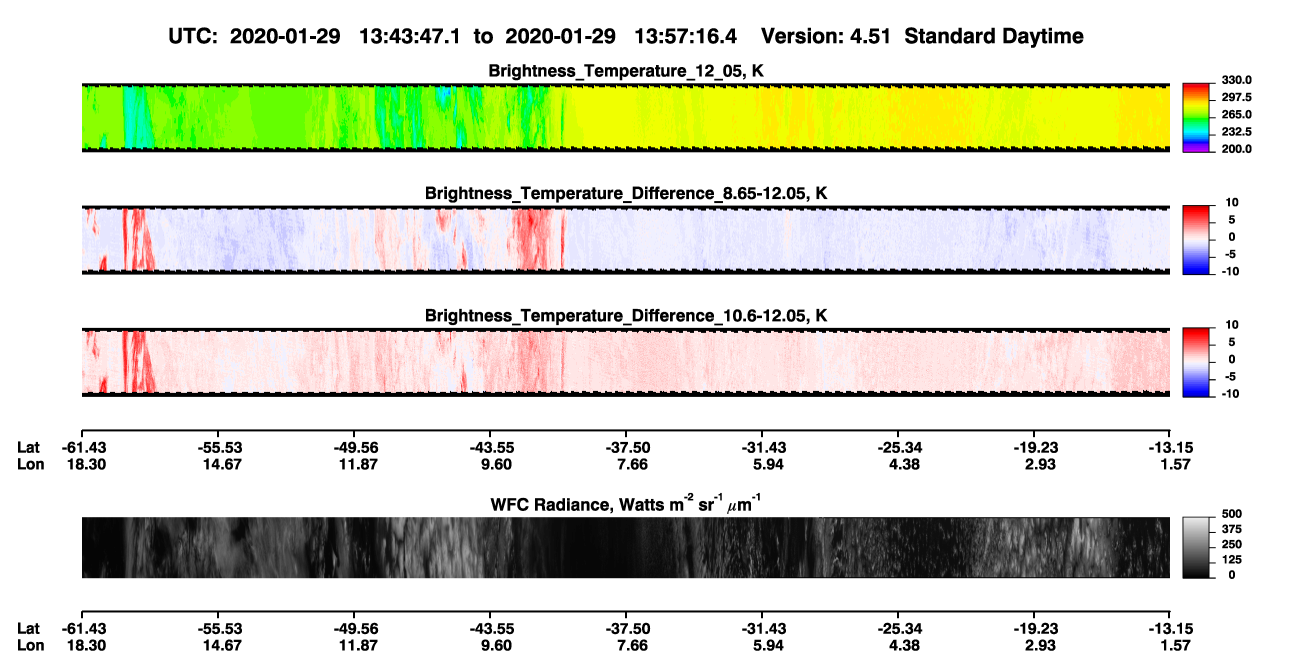This screenshot has width=1300, height=667.
Task: Click latitude -19.23 on the upper axis
Action: [x=1036, y=447]
